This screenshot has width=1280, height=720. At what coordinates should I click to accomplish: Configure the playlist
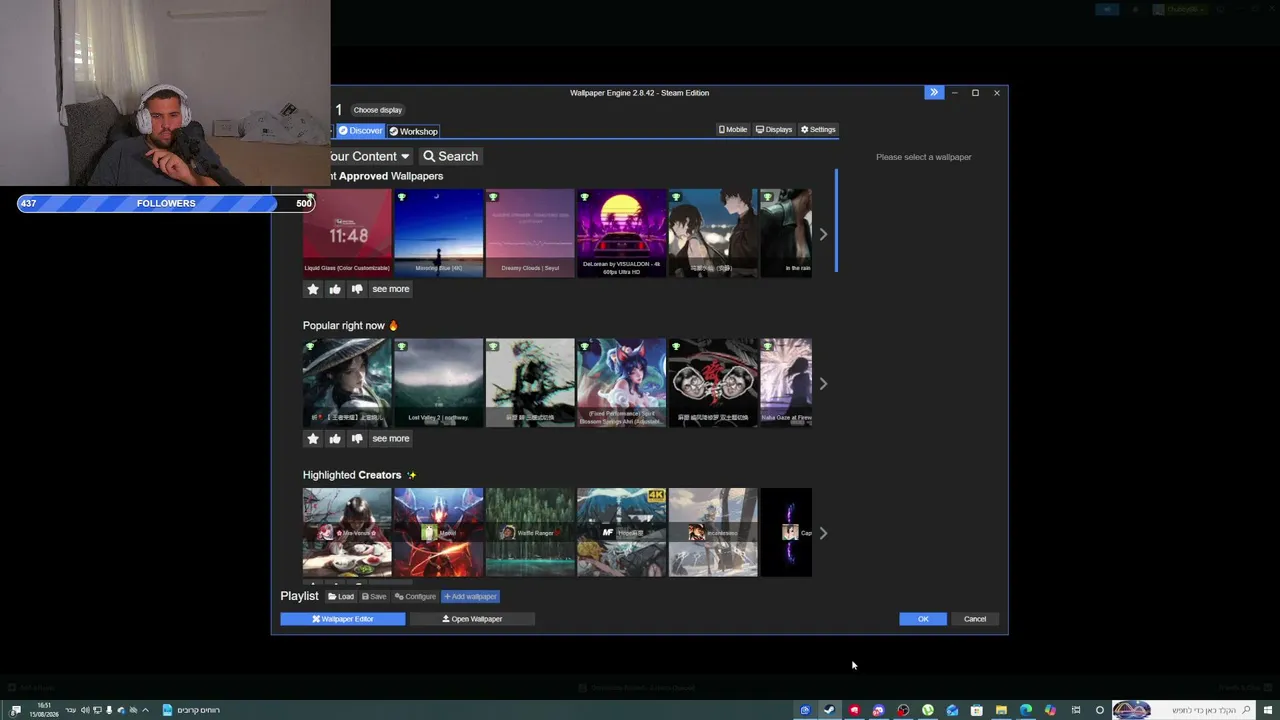(415, 597)
